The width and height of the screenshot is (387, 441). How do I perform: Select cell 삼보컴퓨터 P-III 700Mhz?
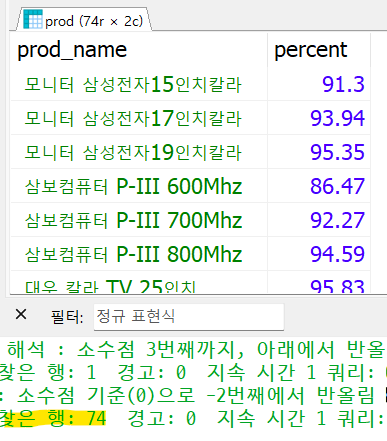(x=139, y=220)
